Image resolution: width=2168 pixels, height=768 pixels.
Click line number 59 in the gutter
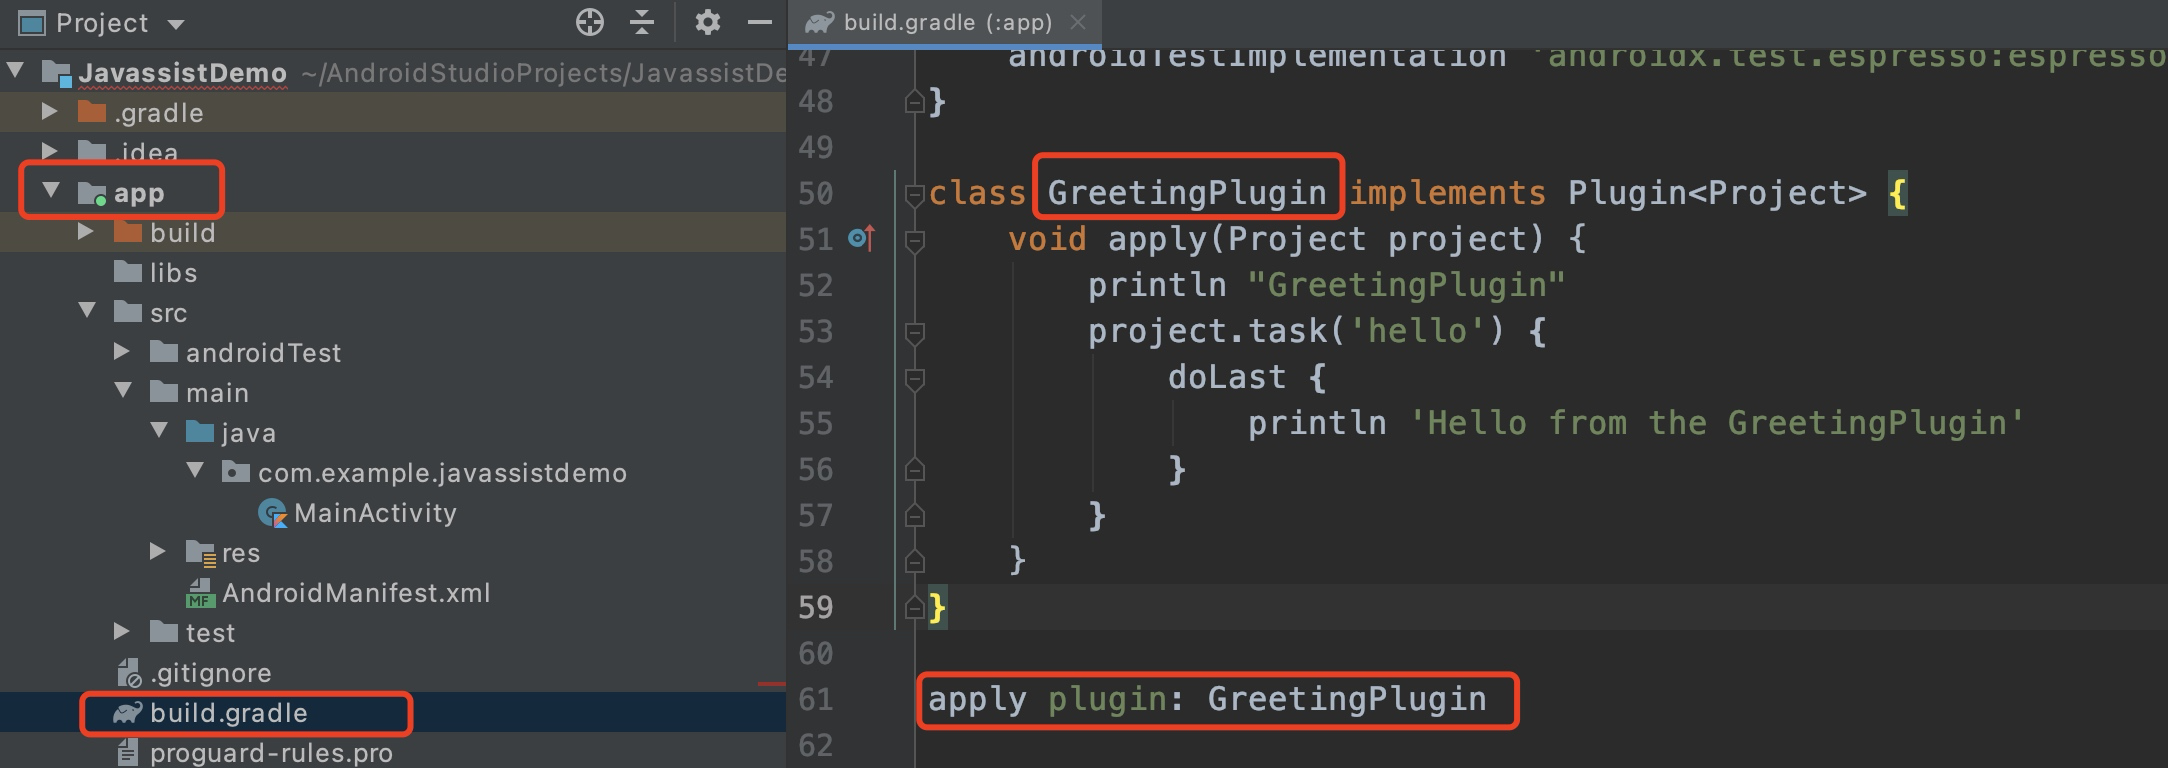click(815, 608)
